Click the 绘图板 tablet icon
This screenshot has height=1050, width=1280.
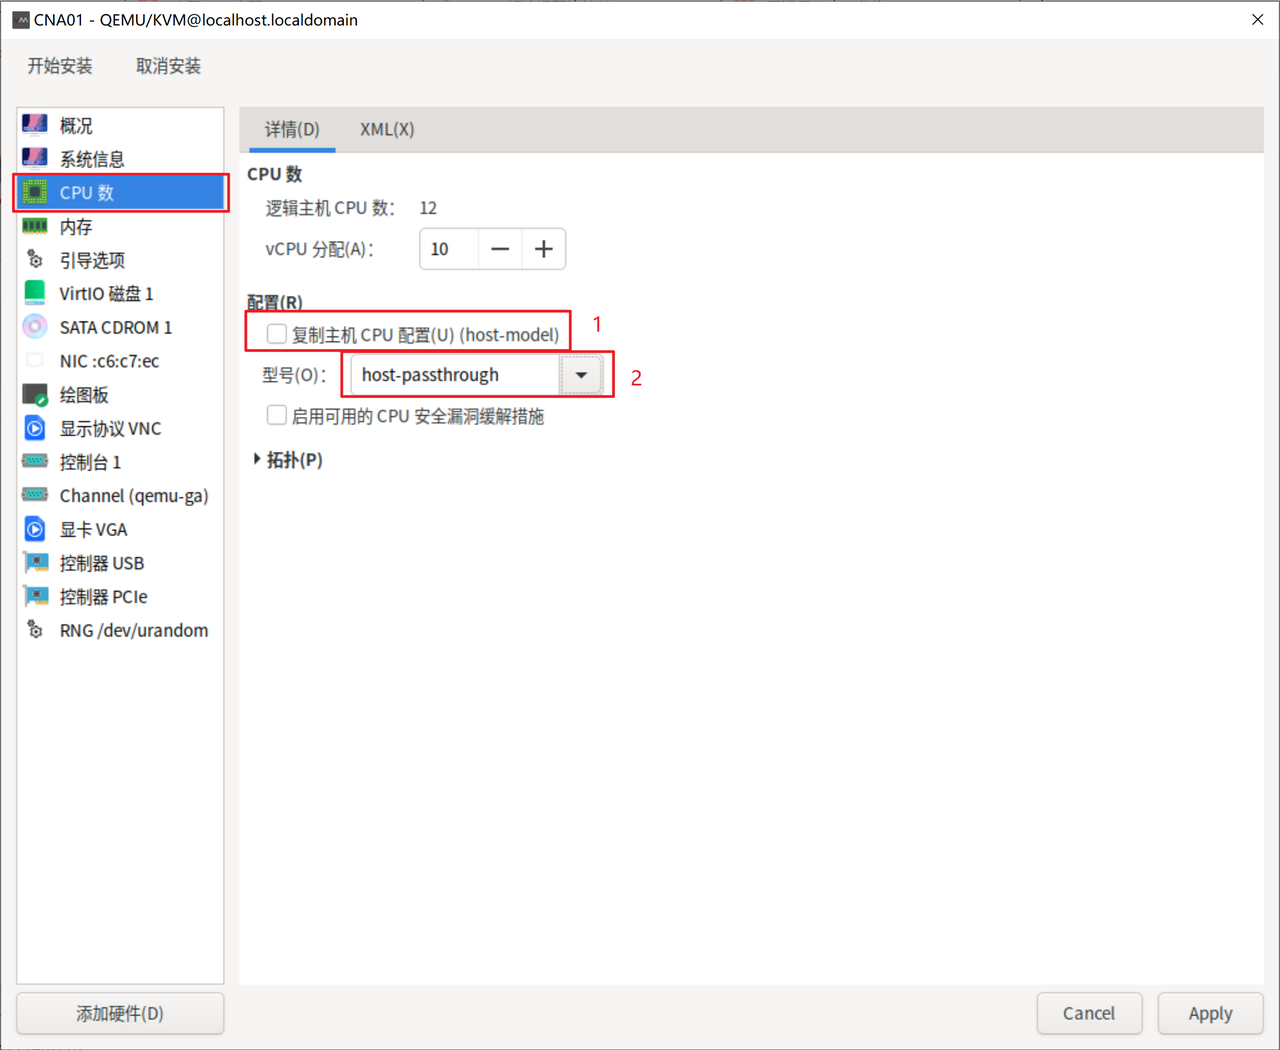coord(35,395)
